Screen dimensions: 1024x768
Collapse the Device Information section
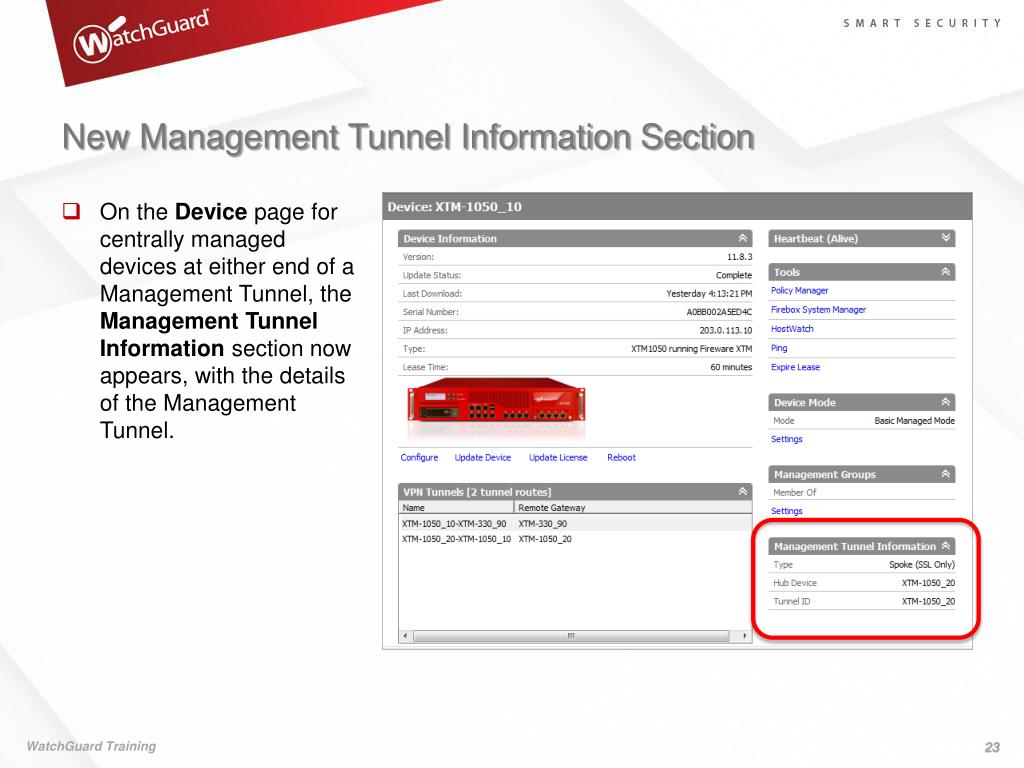pyautogui.click(x=743, y=238)
